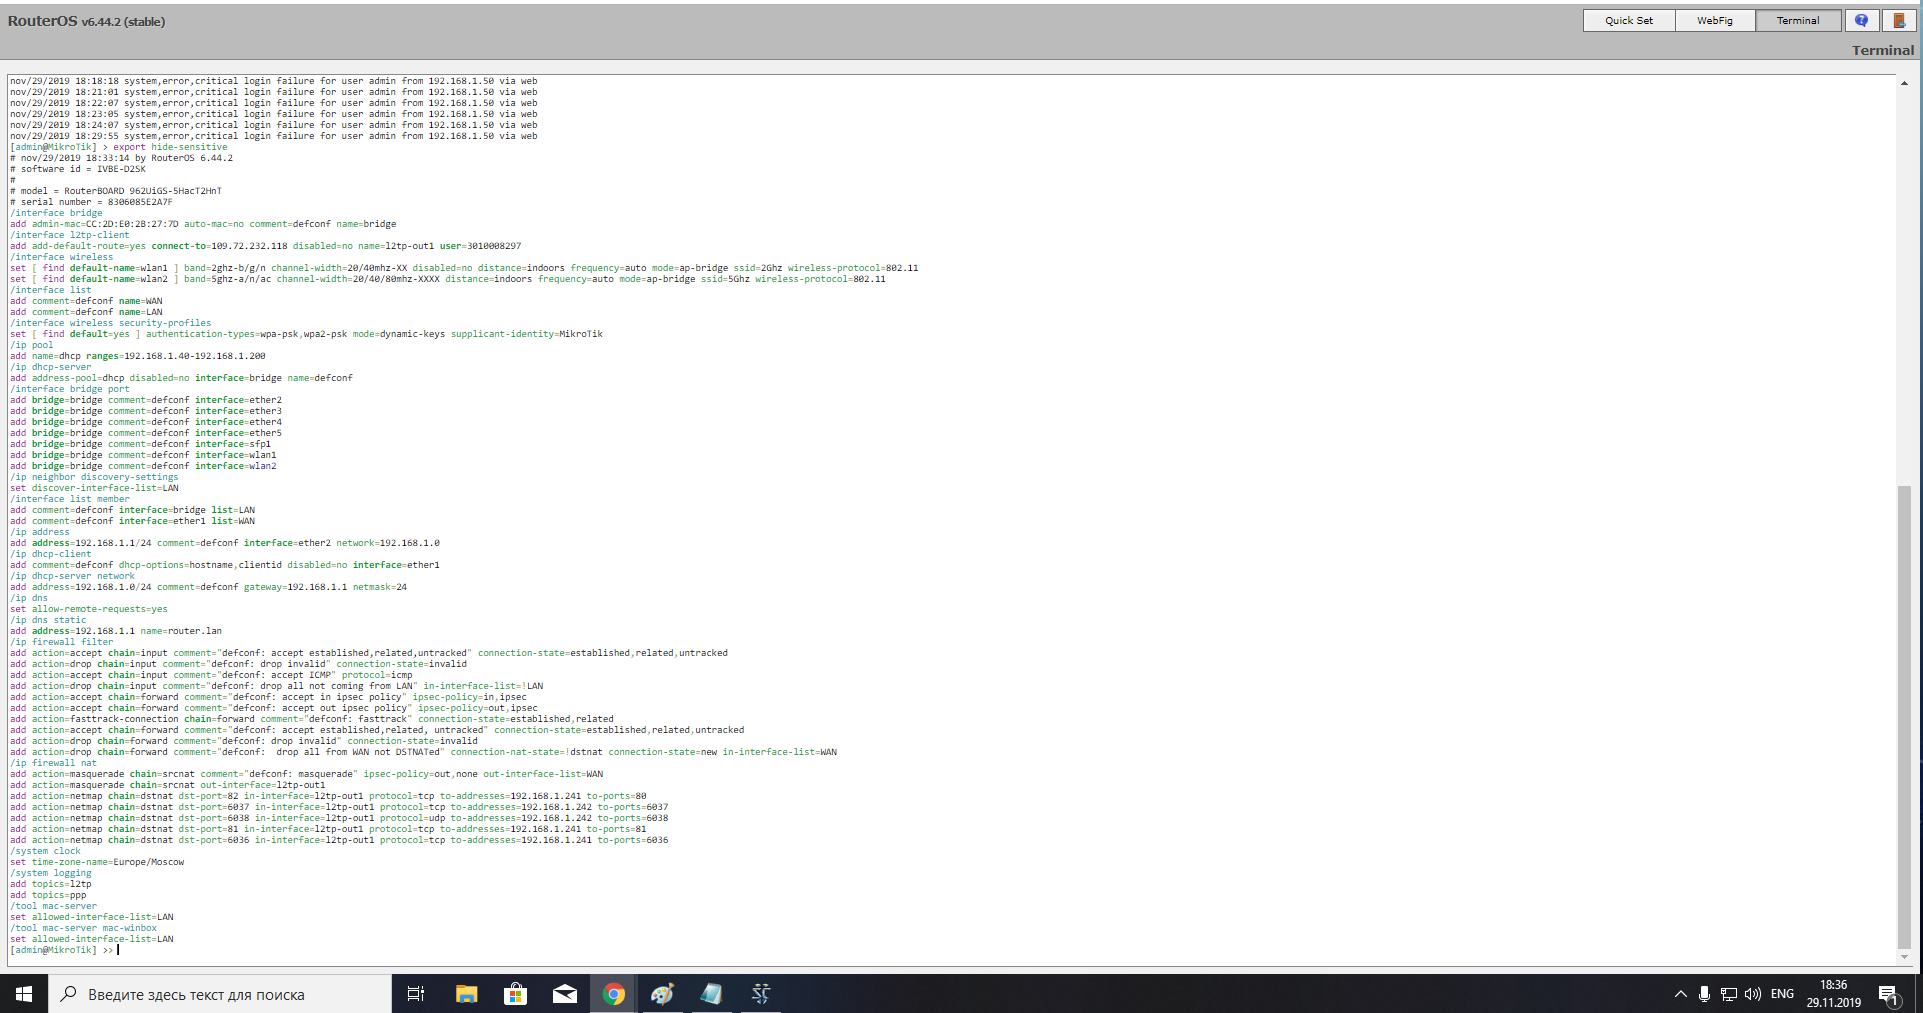1923x1013 pixels.
Task: Open the clock showing 18:36
Action: coord(1833,994)
